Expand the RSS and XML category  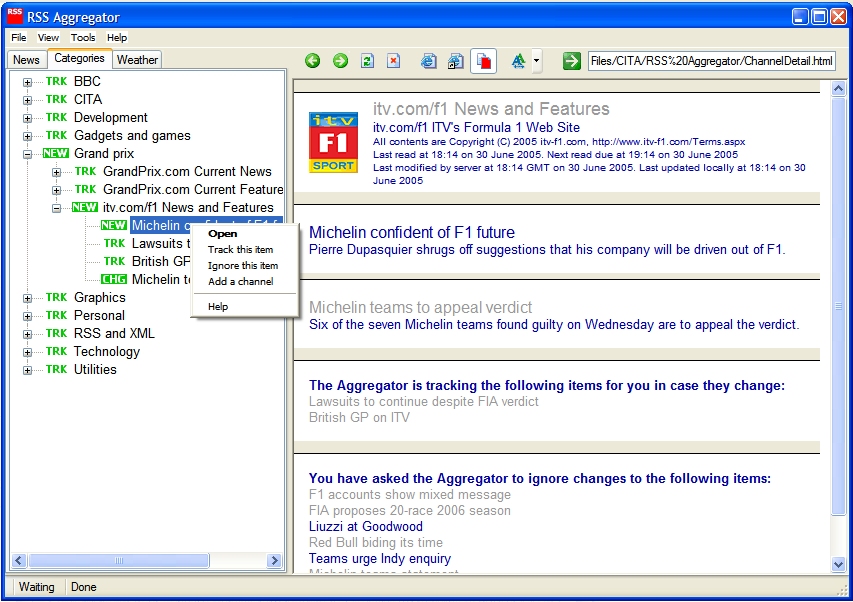tap(27, 334)
